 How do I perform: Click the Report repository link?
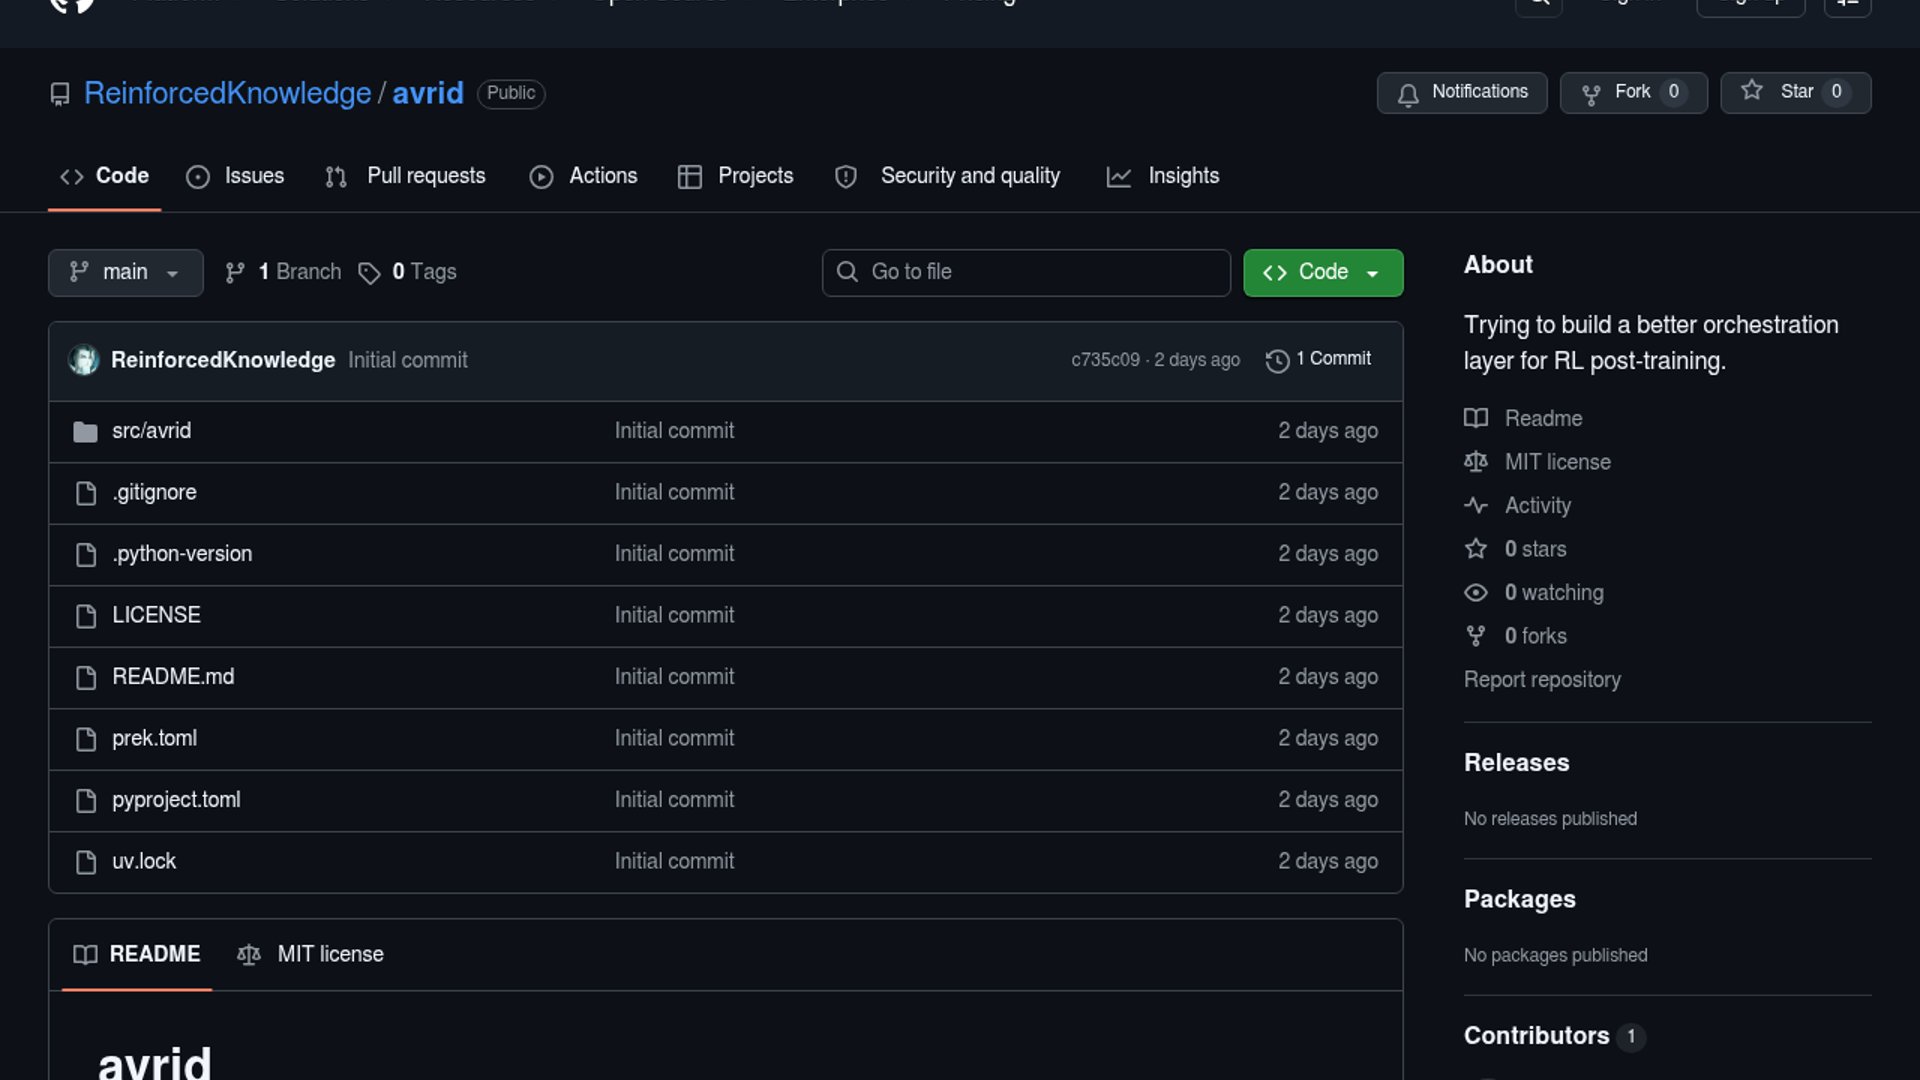1541,680
